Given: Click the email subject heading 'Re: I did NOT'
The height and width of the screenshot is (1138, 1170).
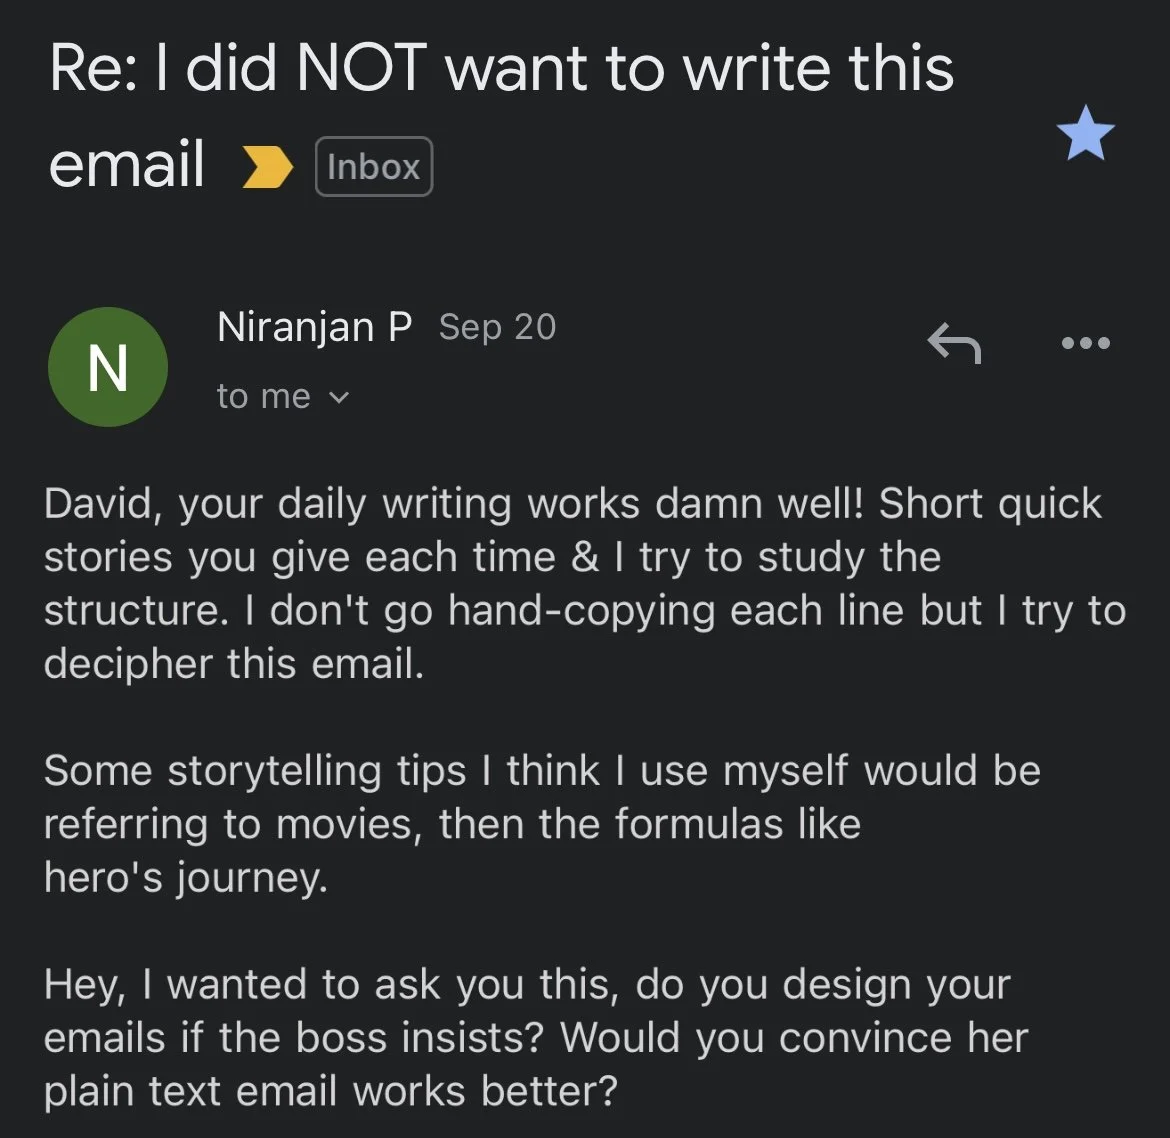Looking at the screenshot, I should (x=500, y=68).
